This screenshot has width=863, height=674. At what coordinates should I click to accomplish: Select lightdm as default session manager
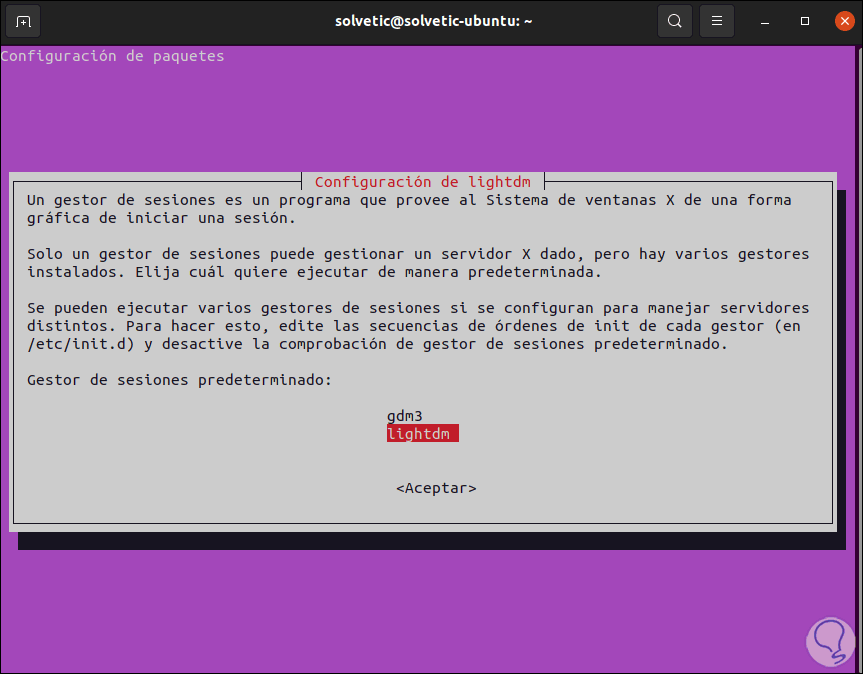pyautogui.click(x=422, y=433)
